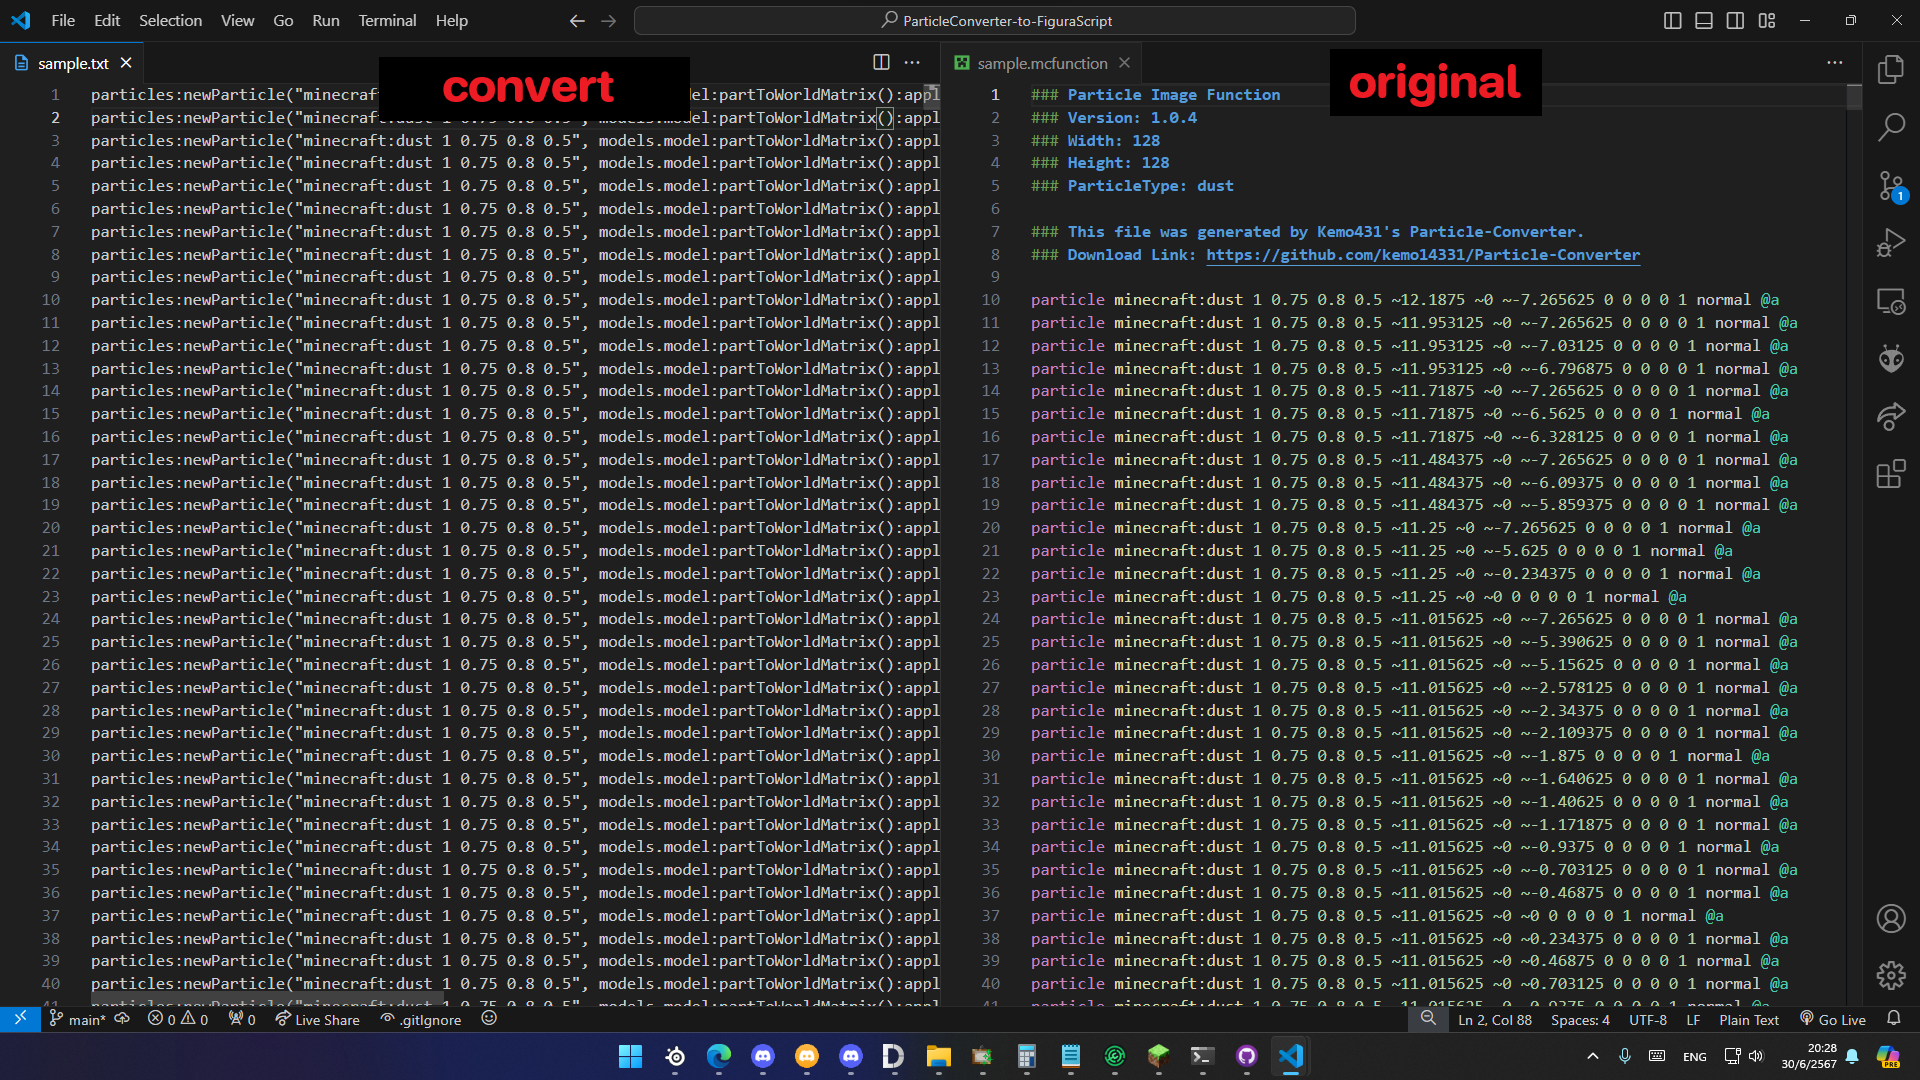Click Go Live in status bar
Screen dimensions: 1920x1080
(x=1832, y=1019)
